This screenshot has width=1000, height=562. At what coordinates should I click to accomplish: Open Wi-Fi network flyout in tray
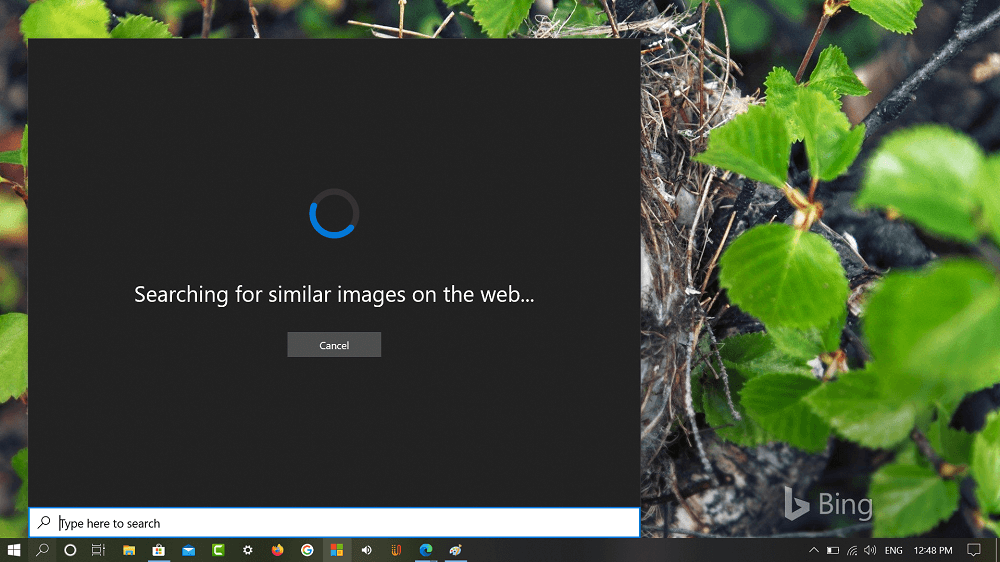click(x=851, y=550)
